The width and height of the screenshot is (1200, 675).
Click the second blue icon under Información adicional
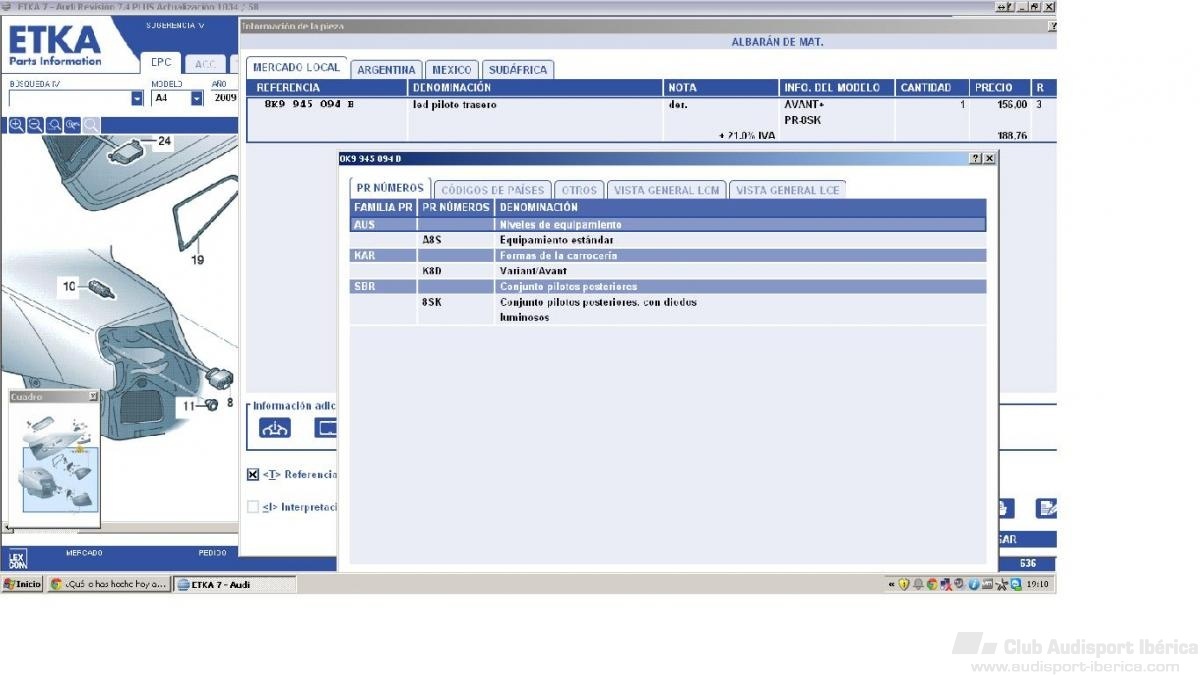tap(326, 427)
